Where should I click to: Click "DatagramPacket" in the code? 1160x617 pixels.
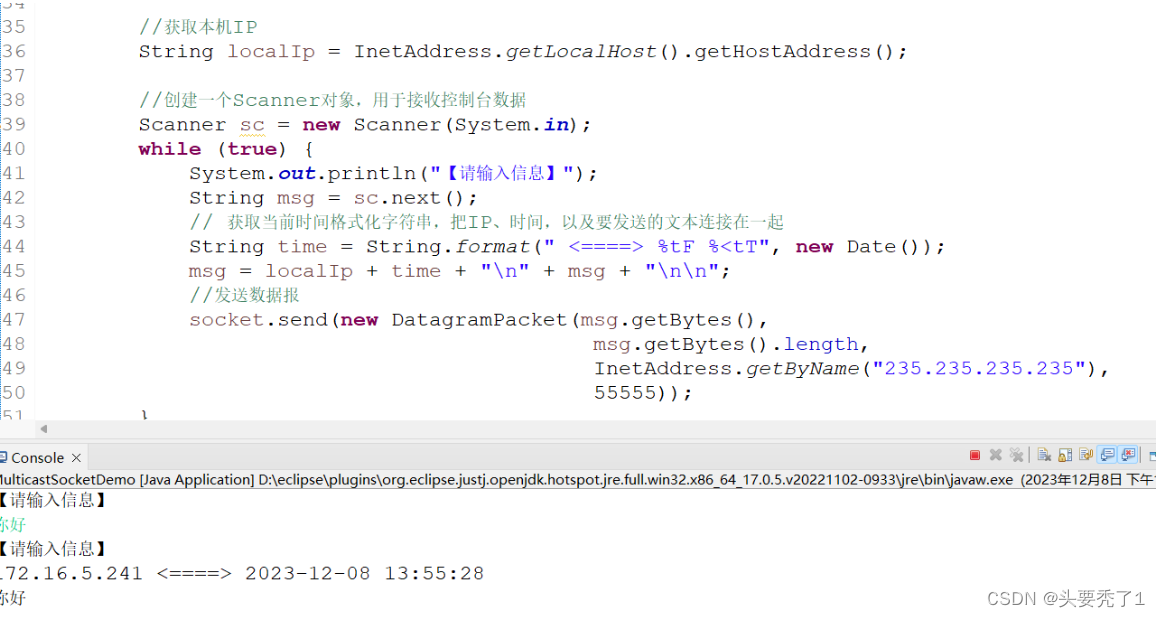tap(479, 320)
